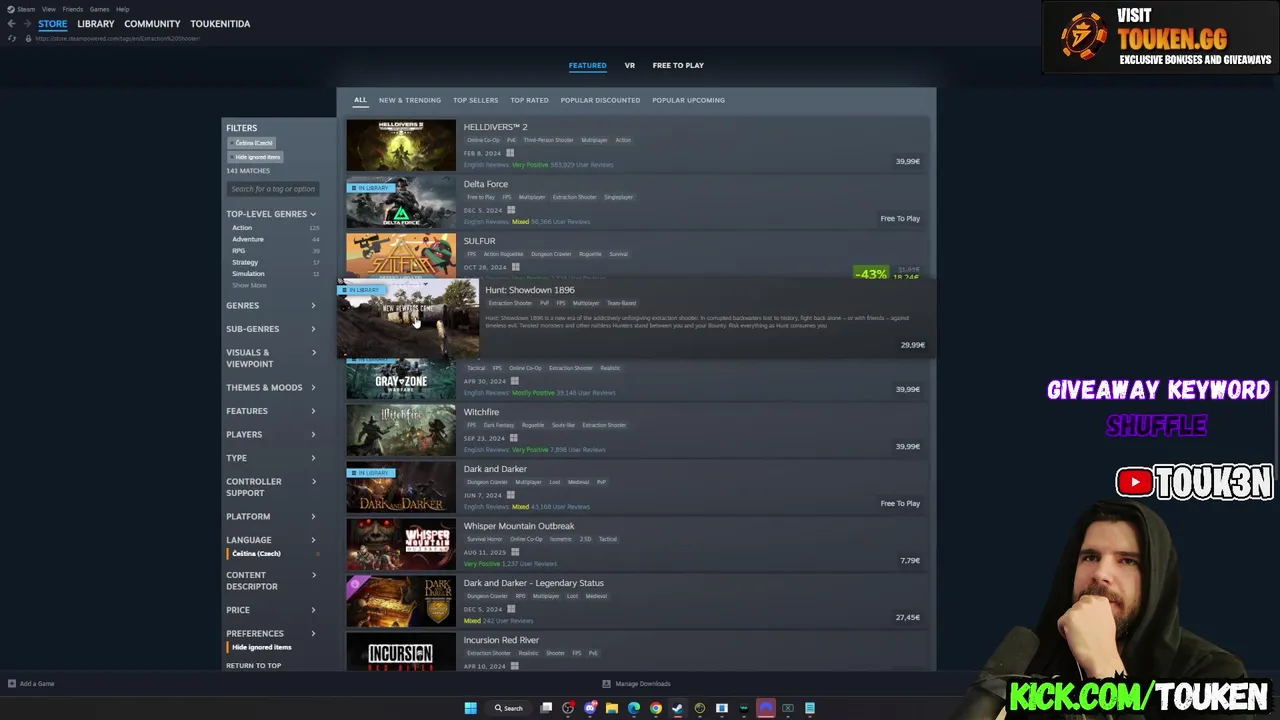Click the Windows platform icon for Witchfire

click(x=514, y=438)
